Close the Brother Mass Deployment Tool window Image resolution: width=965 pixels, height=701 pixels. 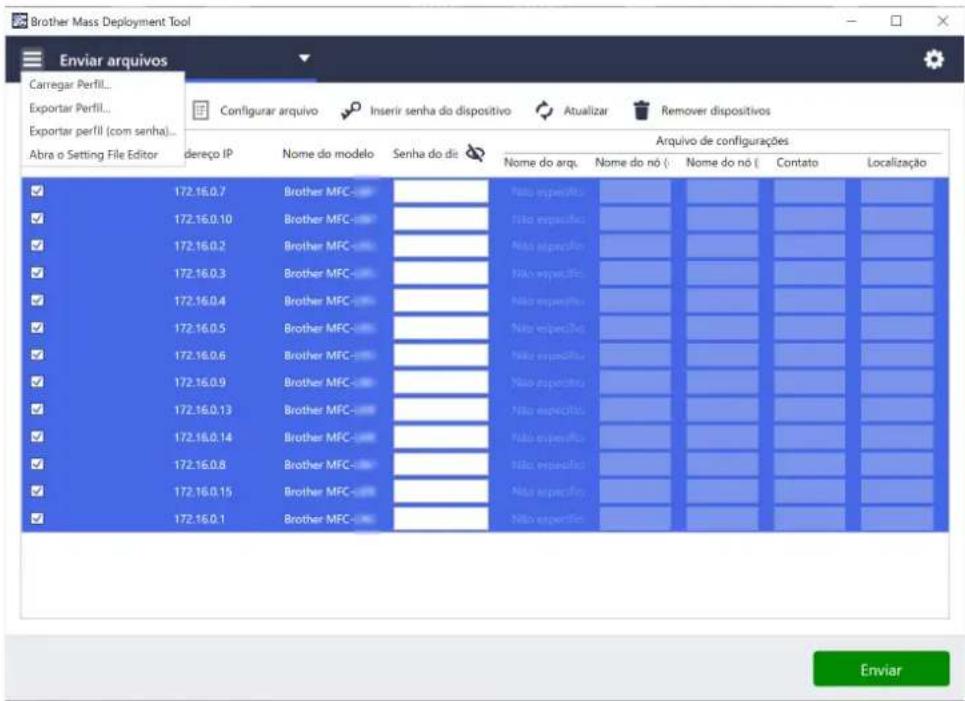[942, 21]
